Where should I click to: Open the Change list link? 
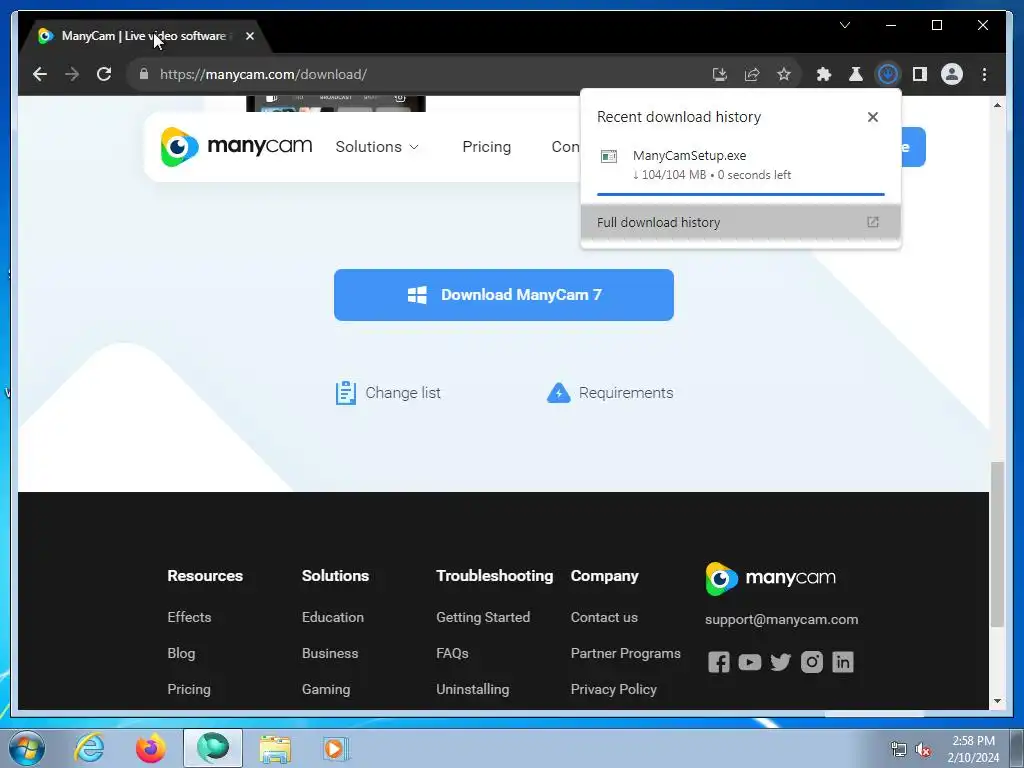[x=388, y=393]
